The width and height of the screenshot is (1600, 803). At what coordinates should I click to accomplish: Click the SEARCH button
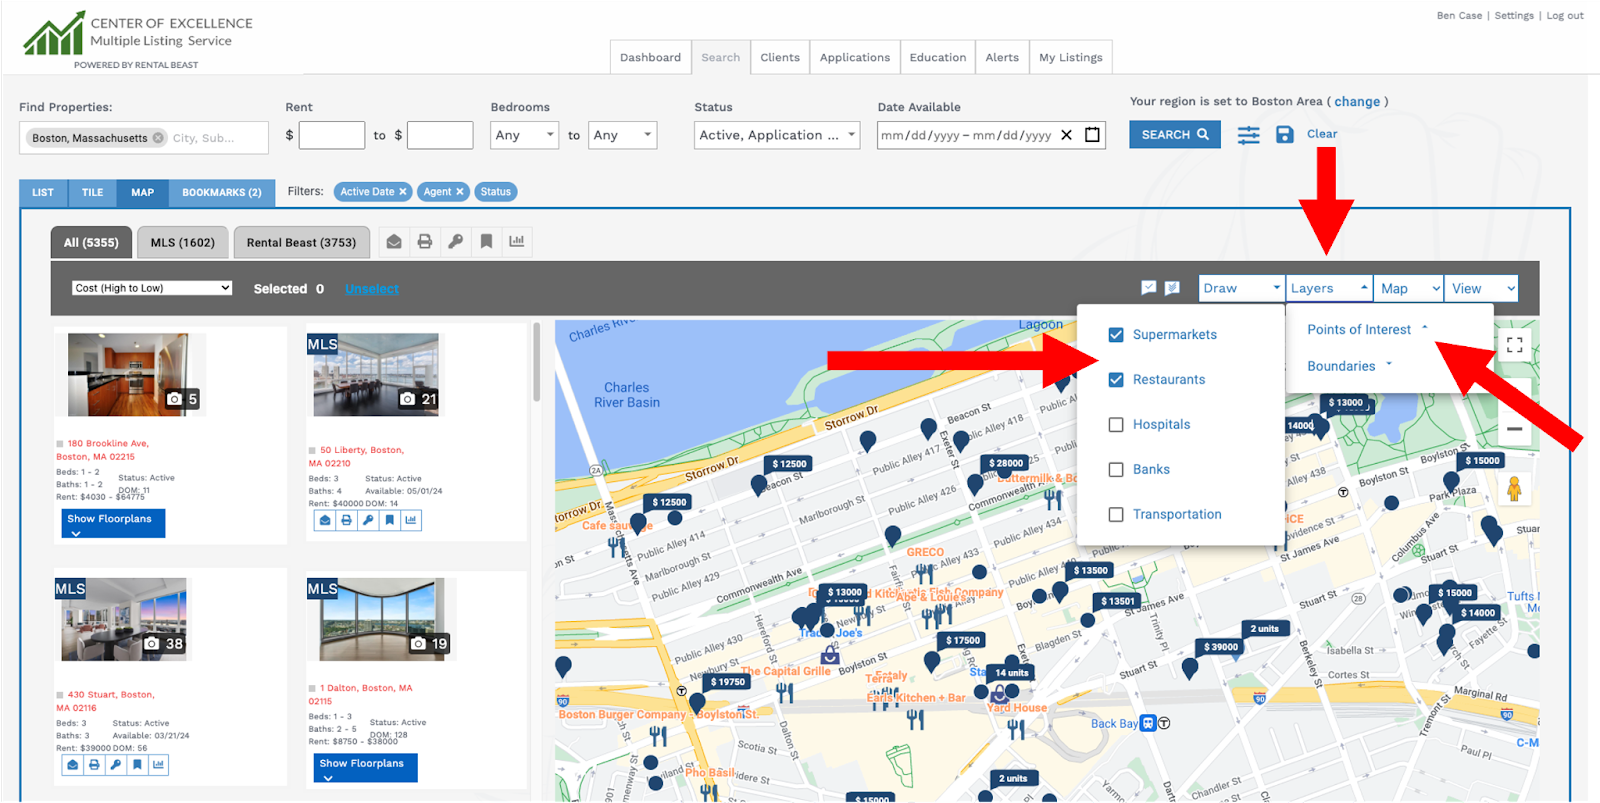click(1175, 134)
